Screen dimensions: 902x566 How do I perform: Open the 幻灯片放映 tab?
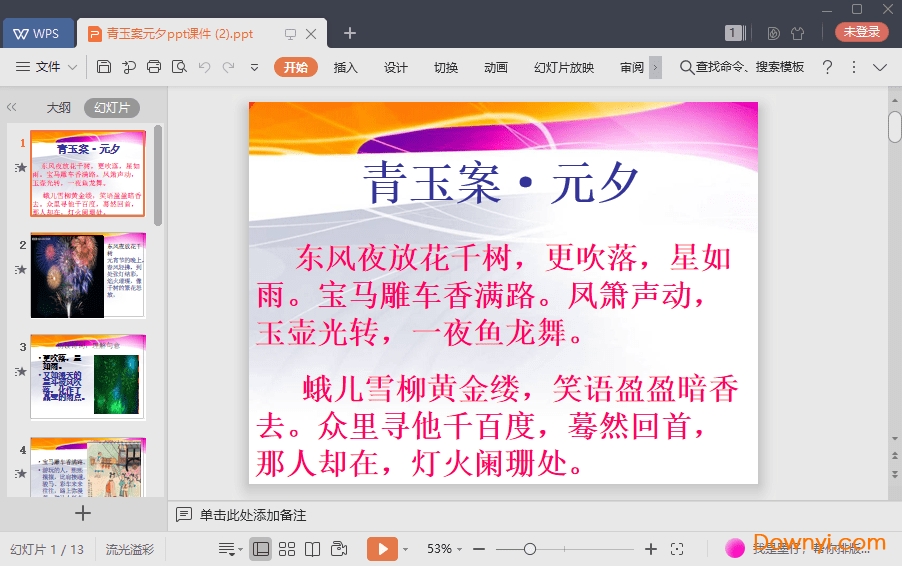tap(564, 67)
